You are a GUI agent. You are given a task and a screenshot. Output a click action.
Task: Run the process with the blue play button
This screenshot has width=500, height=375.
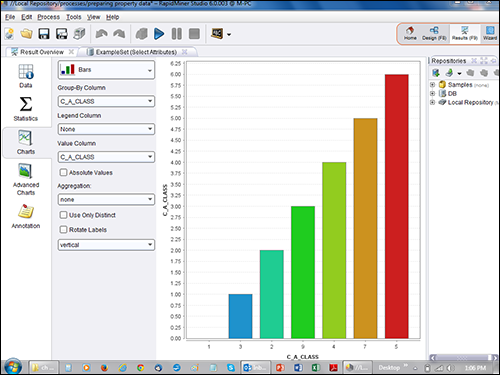point(159,34)
